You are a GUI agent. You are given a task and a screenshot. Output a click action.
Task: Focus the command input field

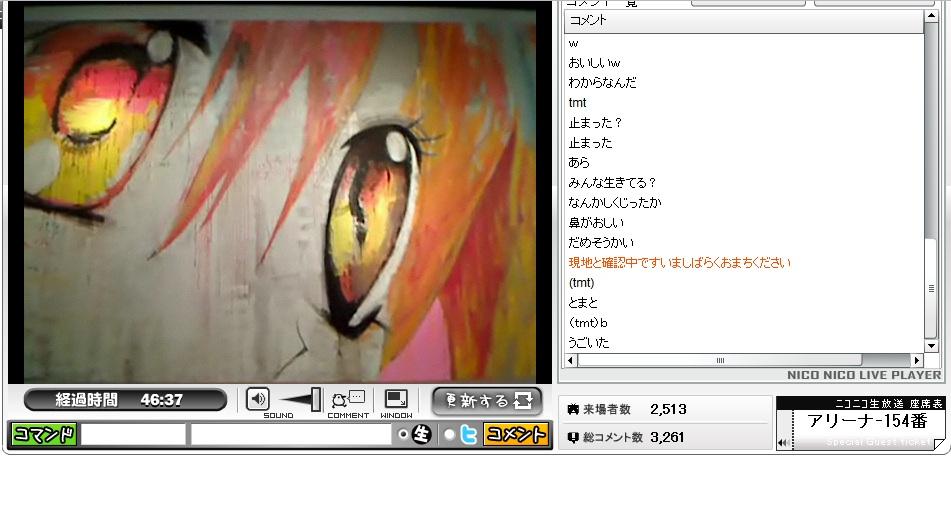tap(133, 434)
